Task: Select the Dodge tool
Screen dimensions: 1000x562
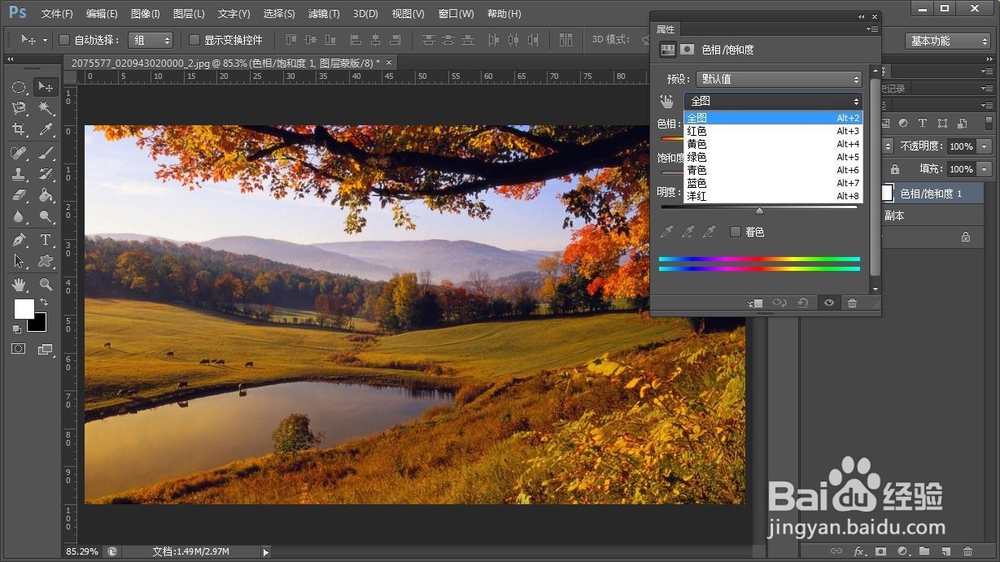Action: (45, 217)
